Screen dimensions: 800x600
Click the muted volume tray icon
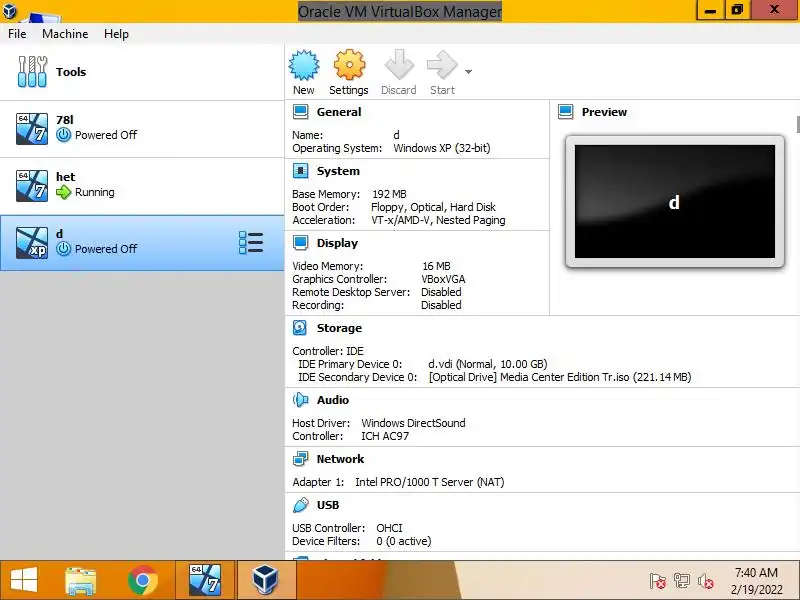pyautogui.click(x=706, y=581)
